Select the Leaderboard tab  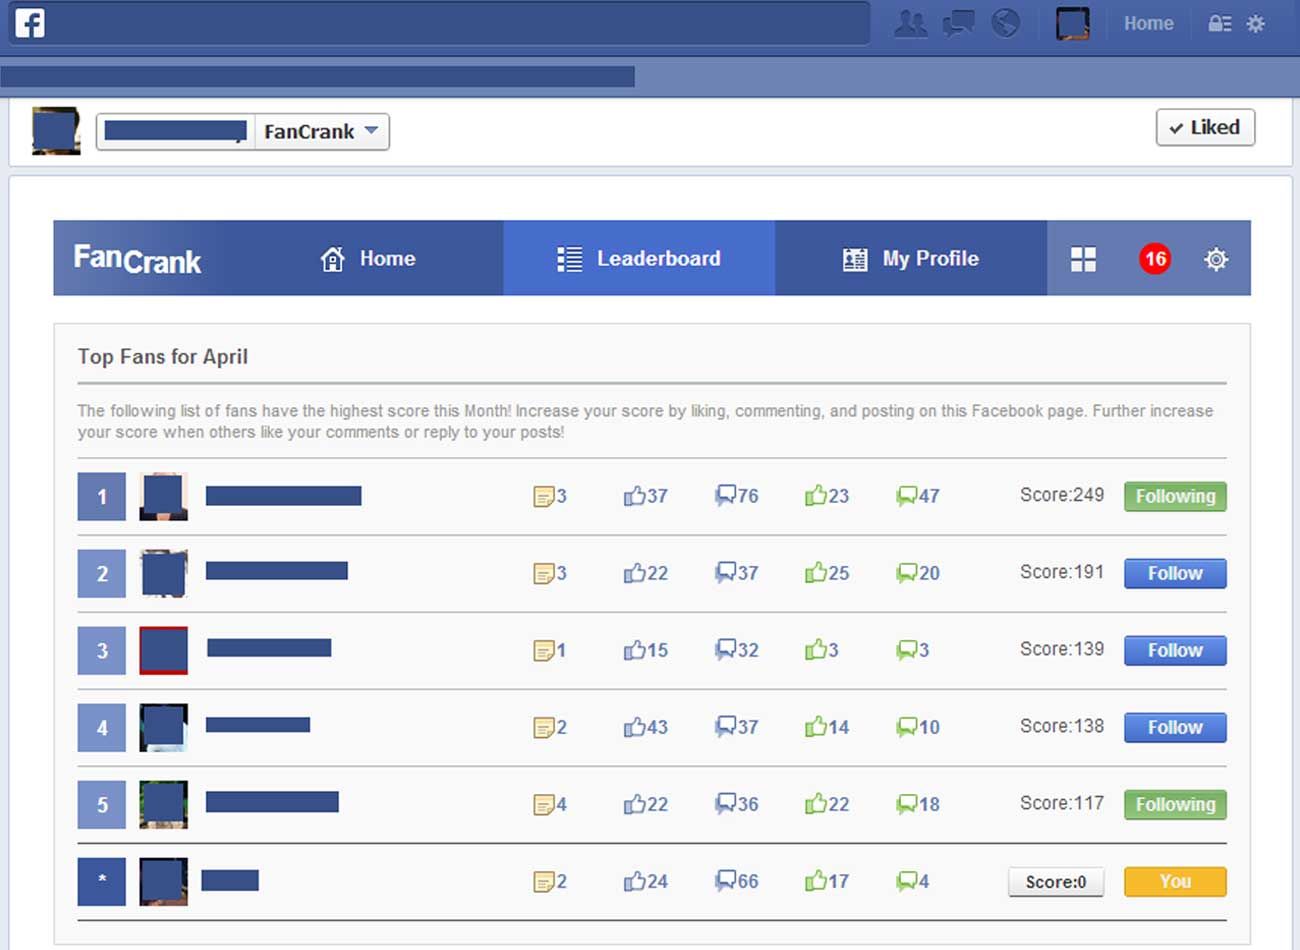pyautogui.click(x=639, y=258)
